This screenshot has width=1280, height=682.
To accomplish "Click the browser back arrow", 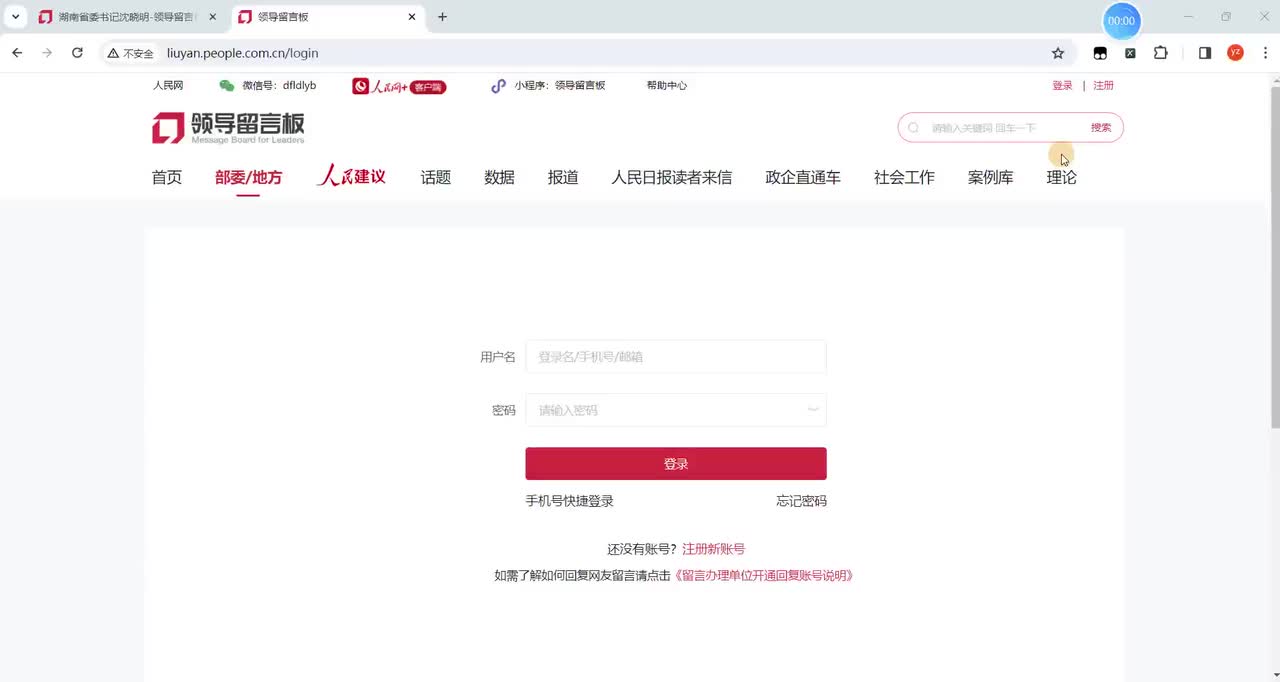I will [17, 53].
